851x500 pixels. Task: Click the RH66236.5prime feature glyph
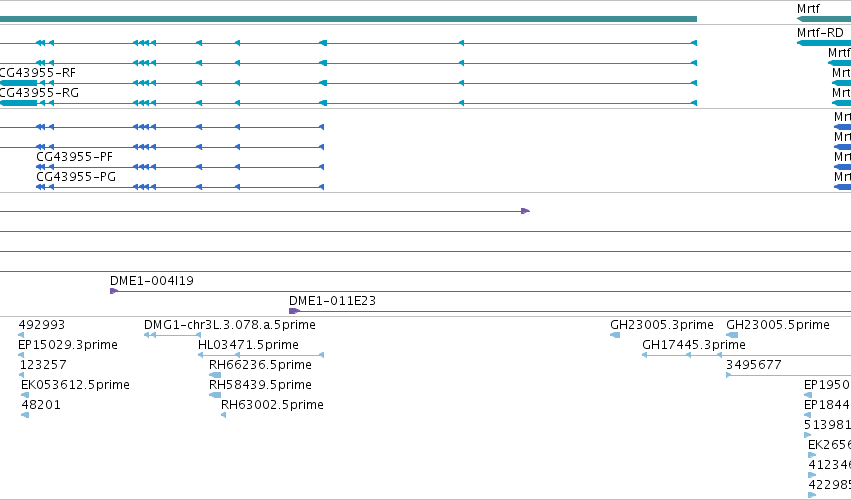215,375
